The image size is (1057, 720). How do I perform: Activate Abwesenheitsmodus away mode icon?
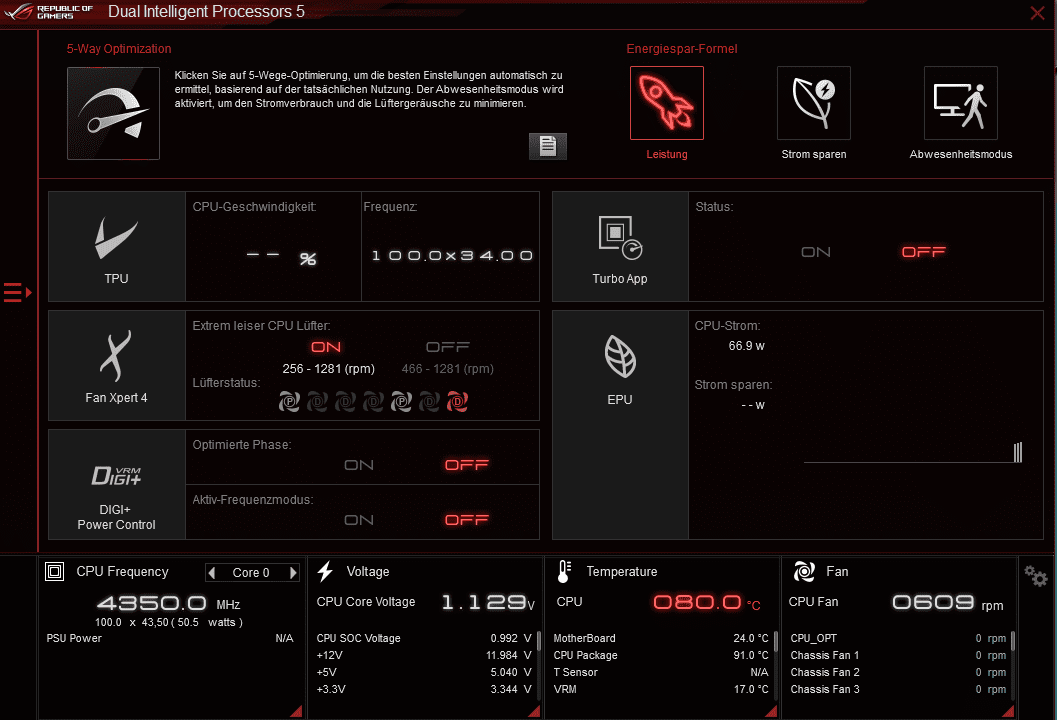coord(961,102)
